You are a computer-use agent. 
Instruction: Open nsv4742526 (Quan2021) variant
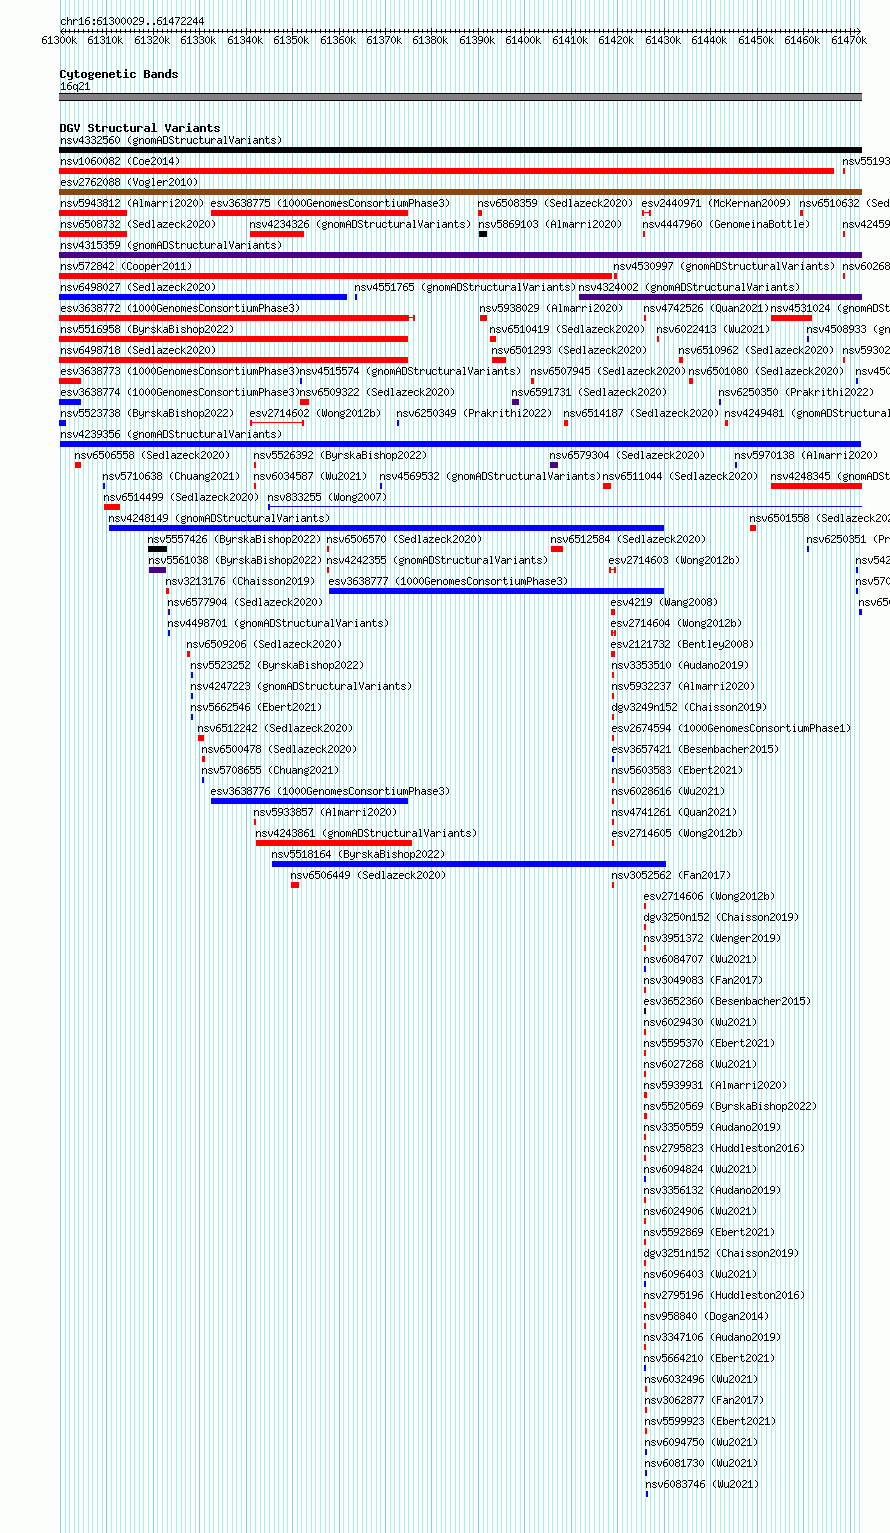pyautogui.click(x=706, y=308)
